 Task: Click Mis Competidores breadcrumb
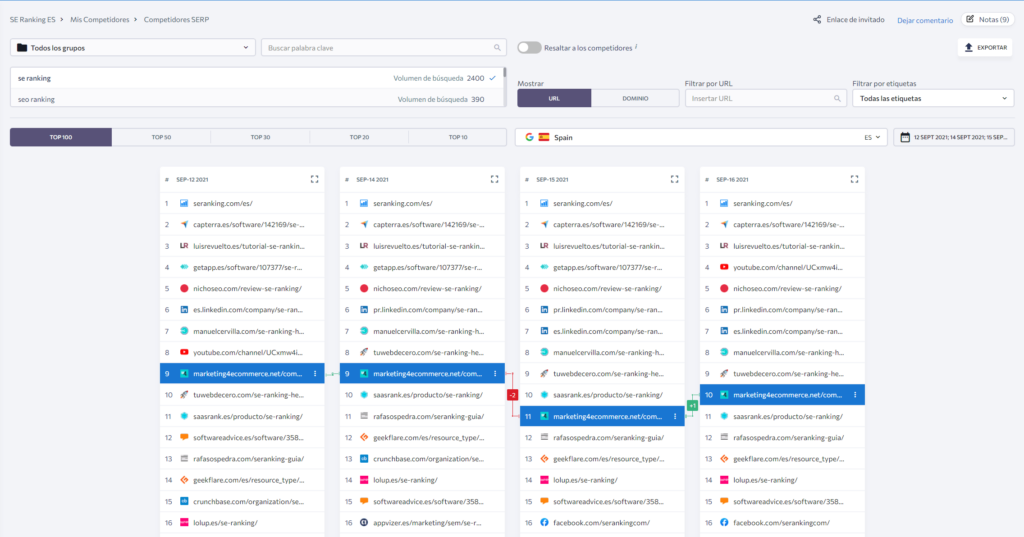(99, 20)
